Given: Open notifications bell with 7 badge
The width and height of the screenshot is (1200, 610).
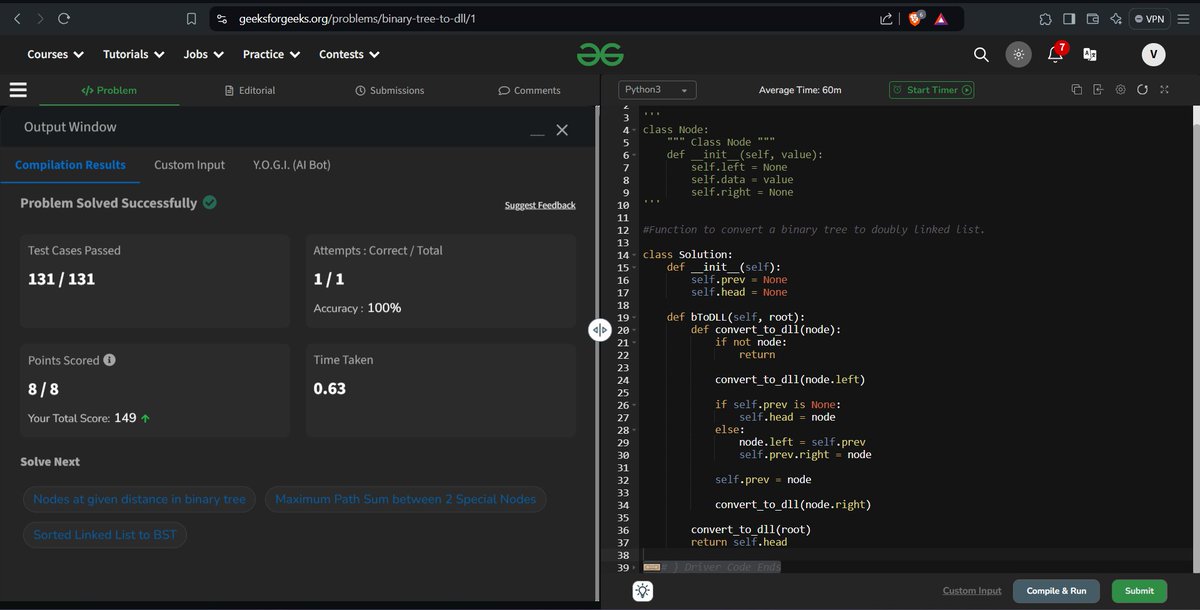Looking at the screenshot, I should [1055, 54].
